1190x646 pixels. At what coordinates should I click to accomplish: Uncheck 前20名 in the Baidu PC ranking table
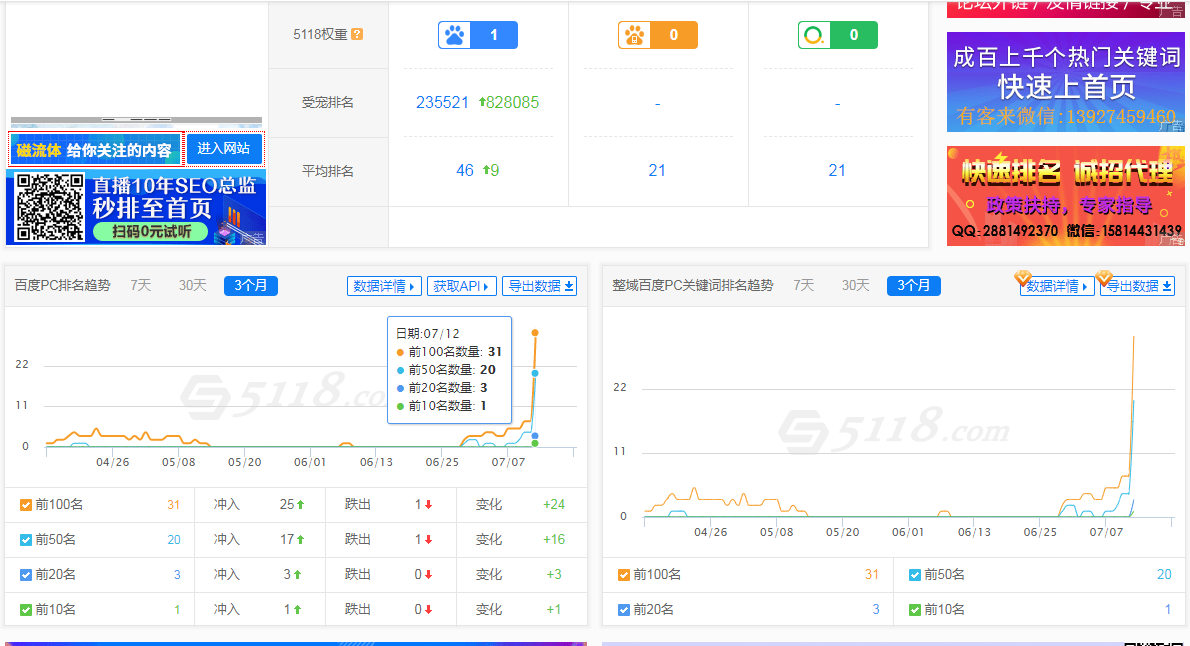click(26, 575)
